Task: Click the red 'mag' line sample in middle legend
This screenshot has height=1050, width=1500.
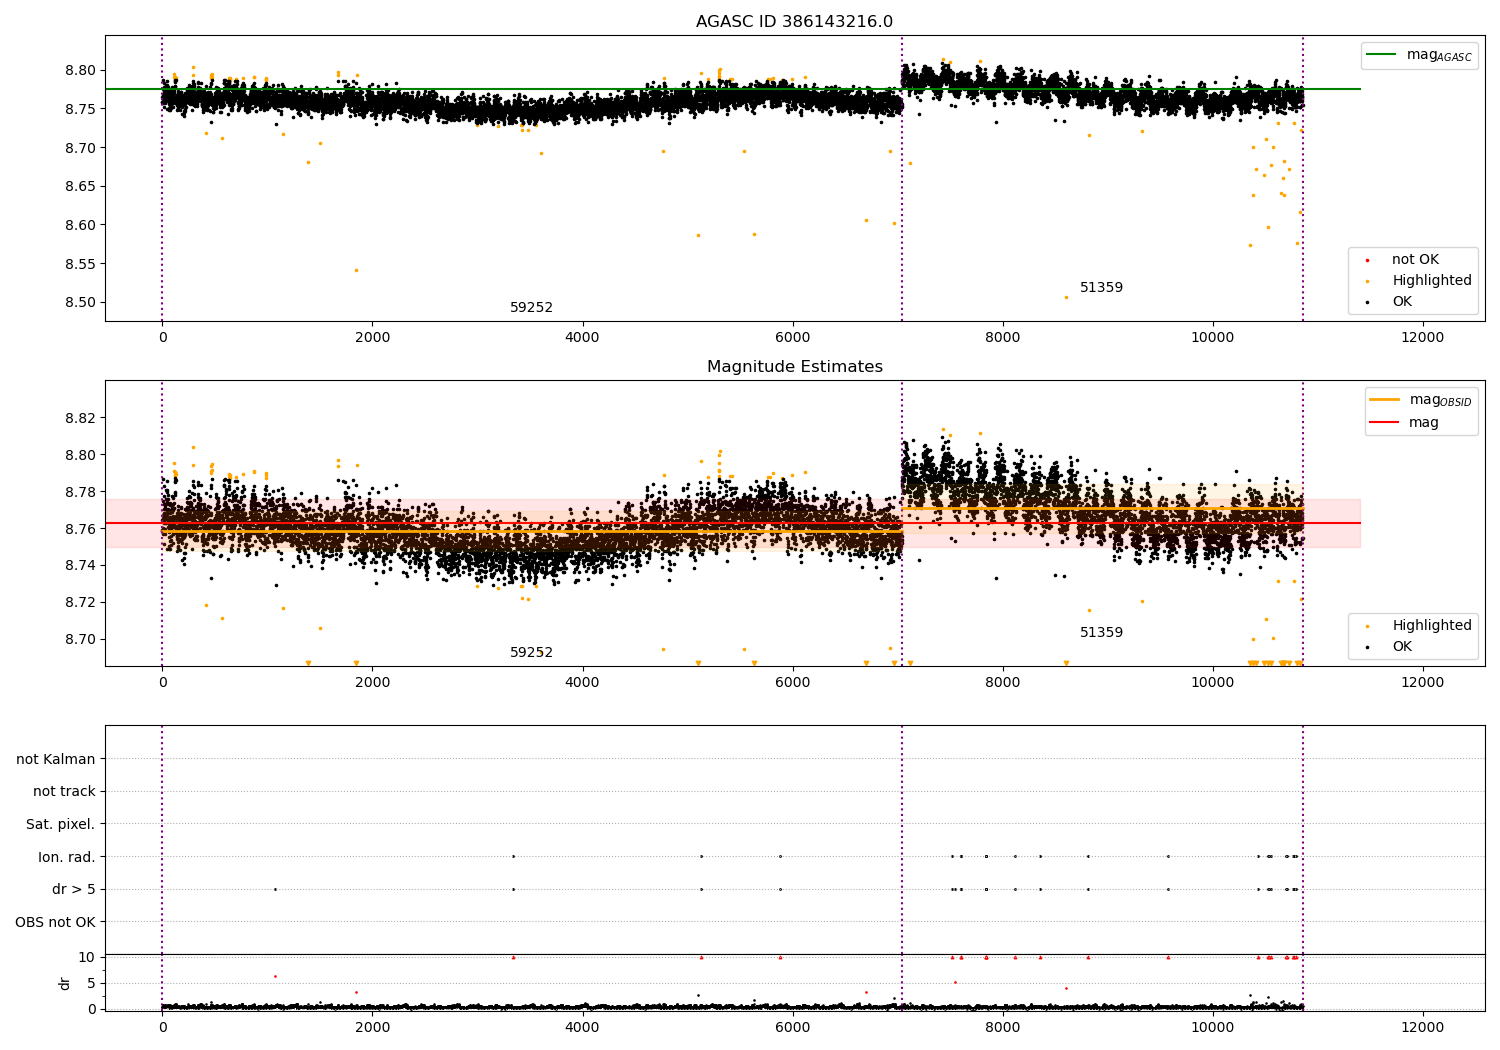Action: pos(1384,423)
